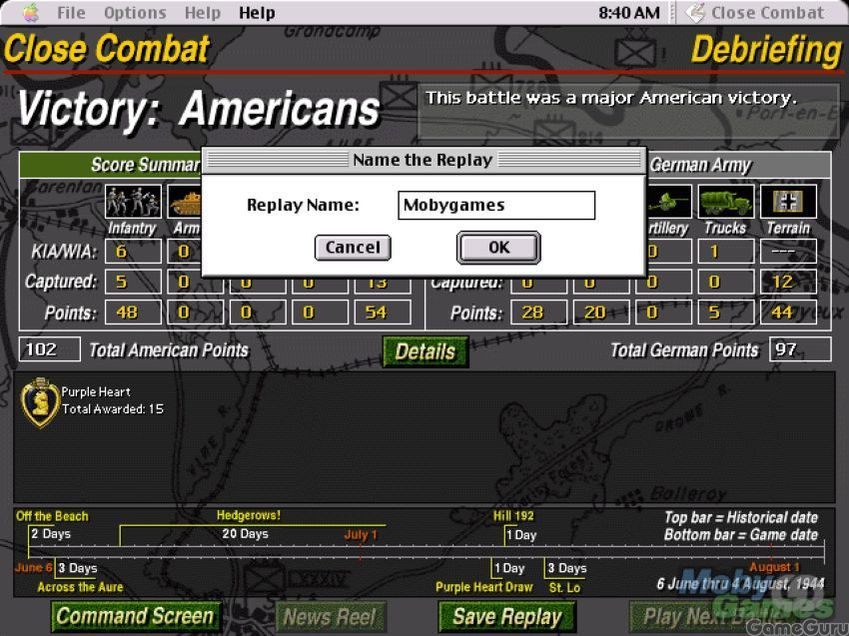Viewport: 849px width, 636px height.
Task: Click the News Reel button
Action: (330, 617)
